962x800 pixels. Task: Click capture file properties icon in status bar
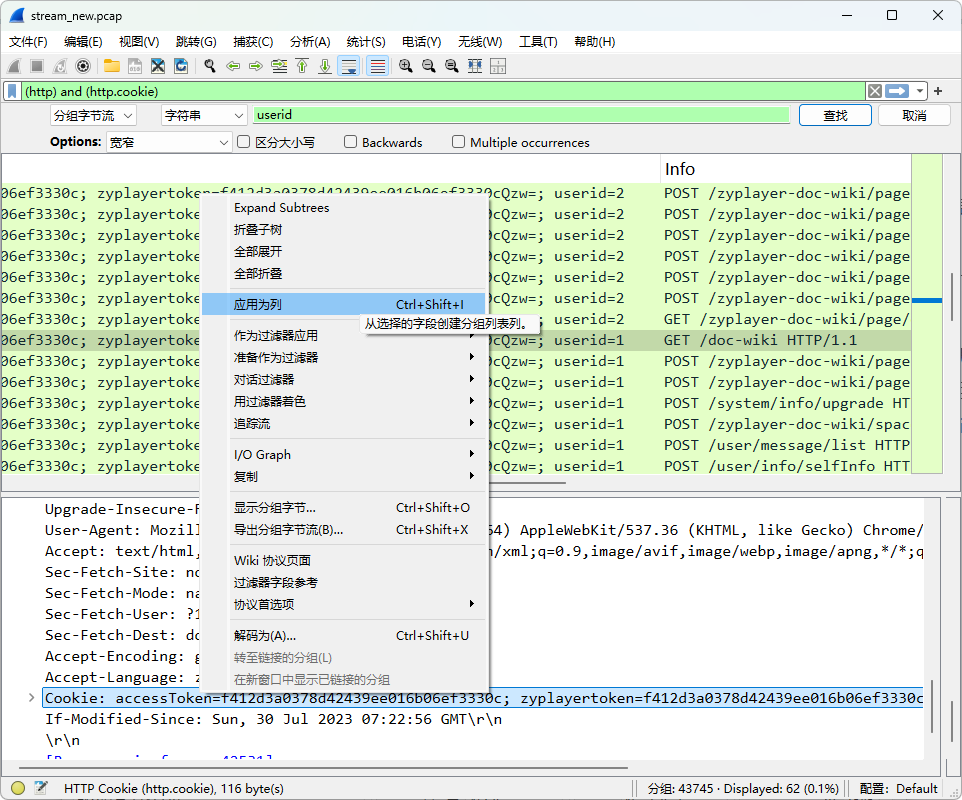41,788
